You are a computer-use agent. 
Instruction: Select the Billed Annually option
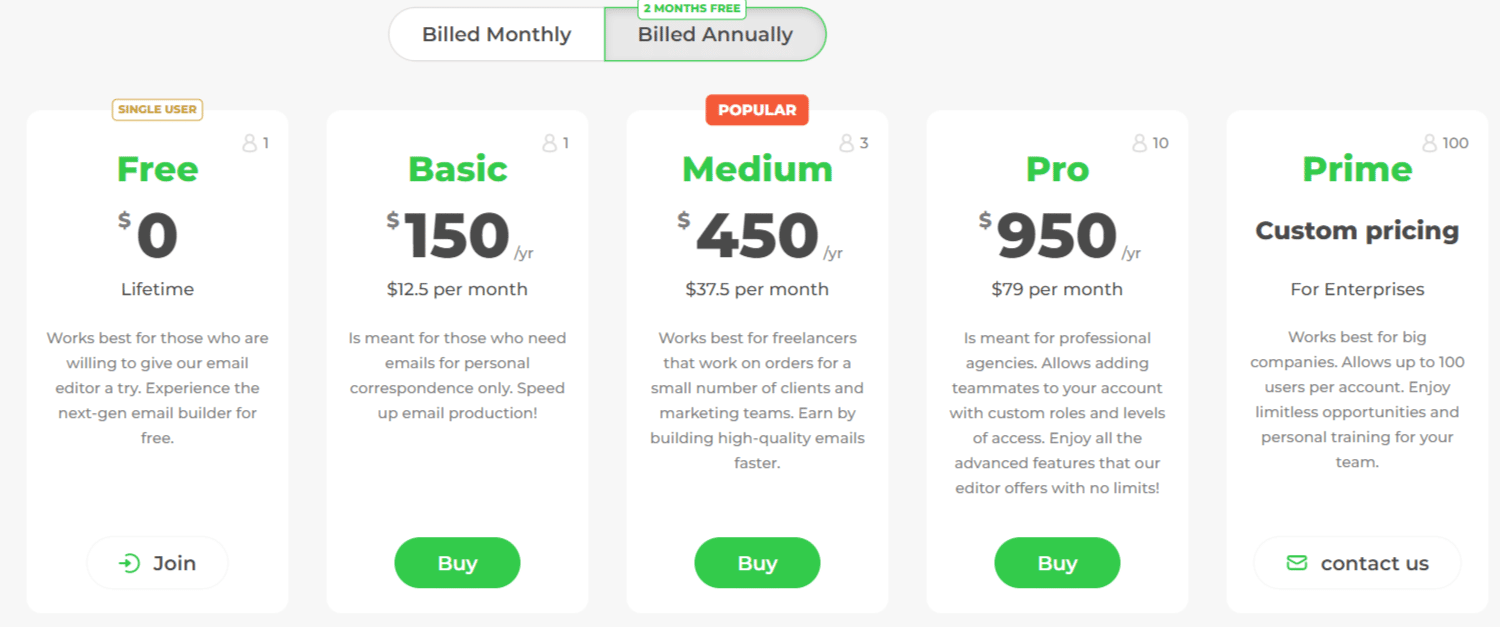(715, 35)
